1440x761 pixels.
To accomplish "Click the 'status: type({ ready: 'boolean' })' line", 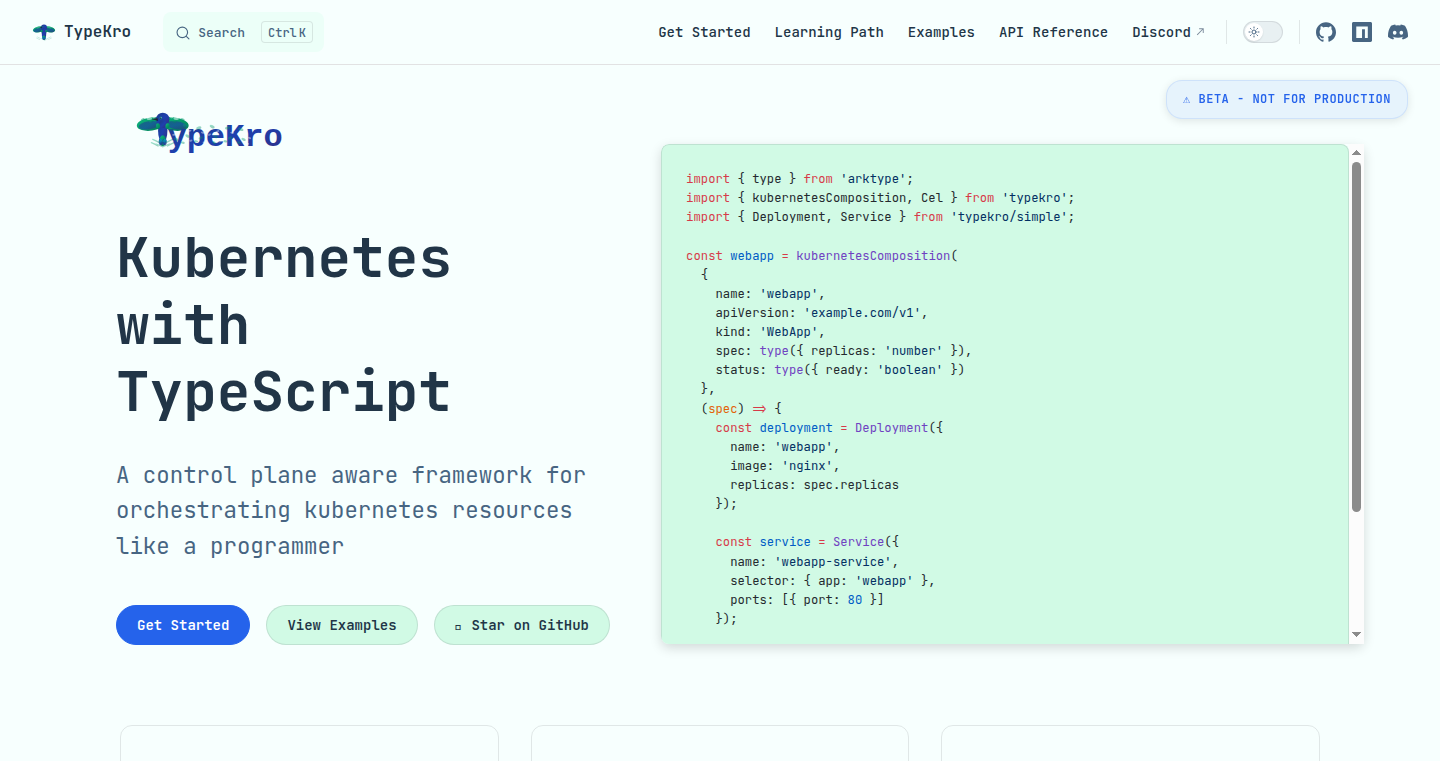I will click(x=840, y=370).
